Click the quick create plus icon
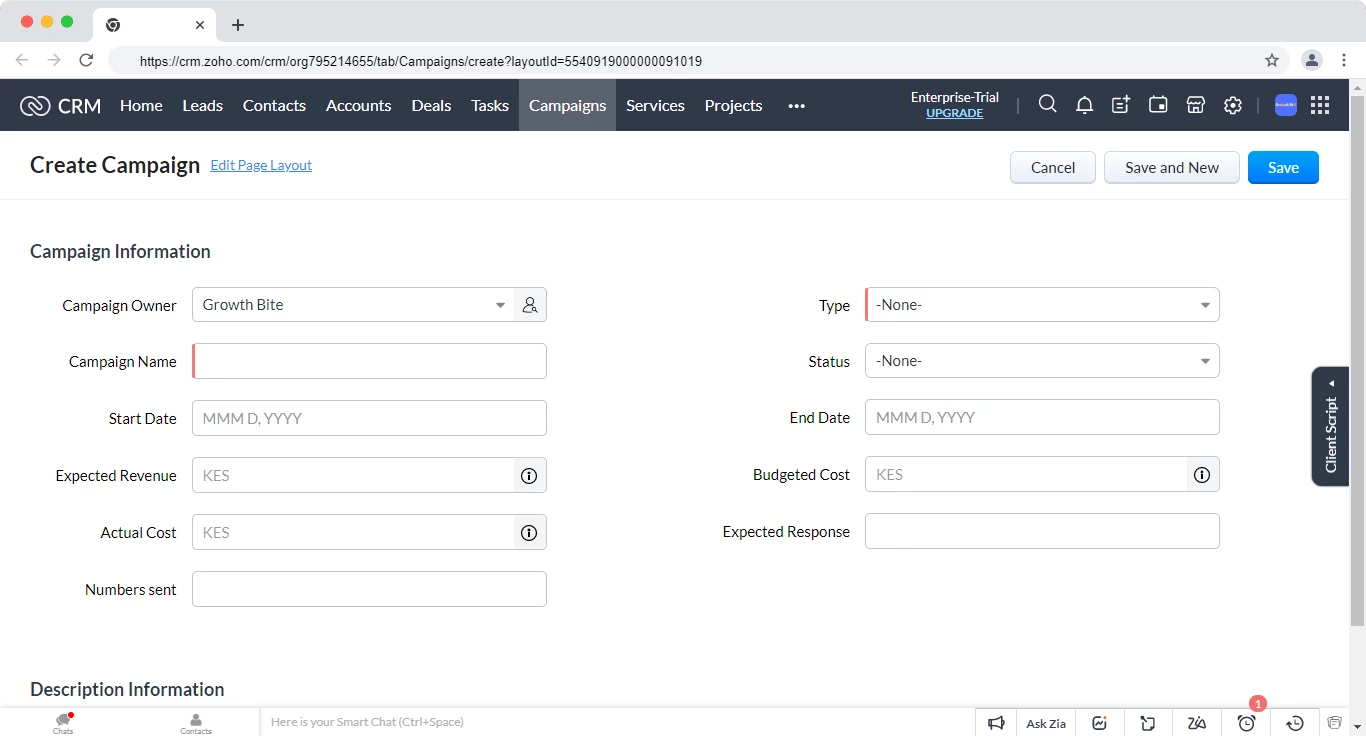This screenshot has height=736, width=1366. [1121, 104]
